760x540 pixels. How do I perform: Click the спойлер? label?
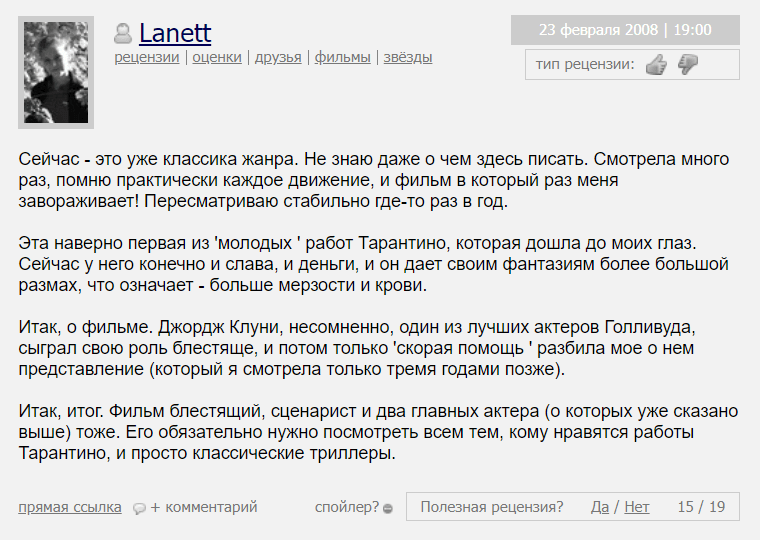tap(347, 507)
